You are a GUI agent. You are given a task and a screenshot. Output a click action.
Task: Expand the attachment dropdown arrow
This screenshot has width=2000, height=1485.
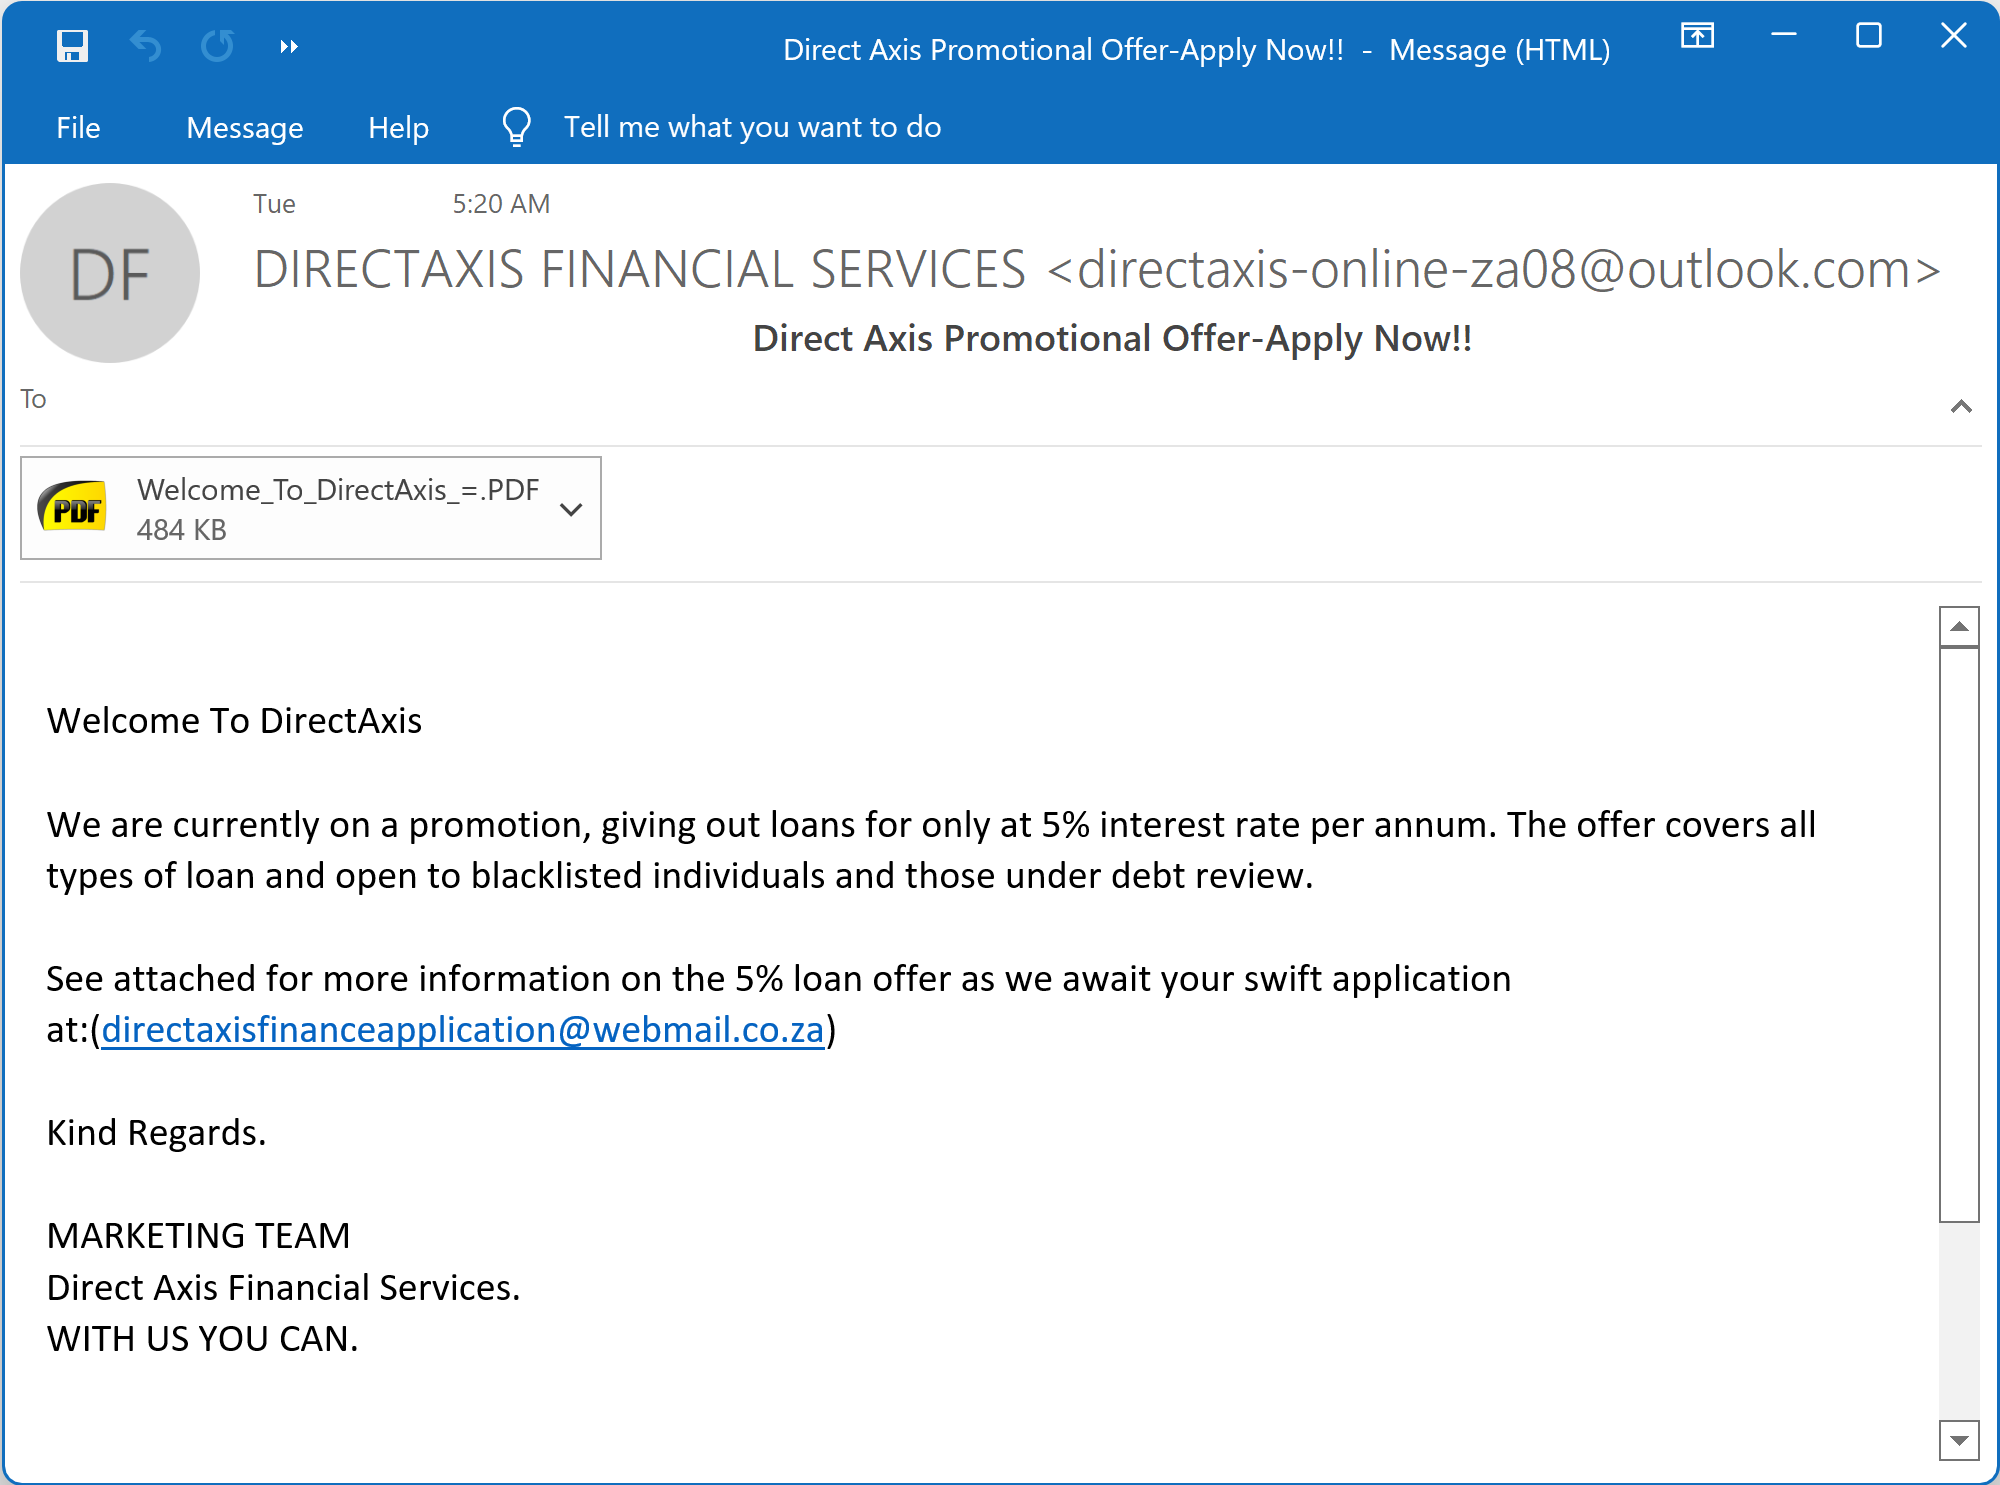571,509
